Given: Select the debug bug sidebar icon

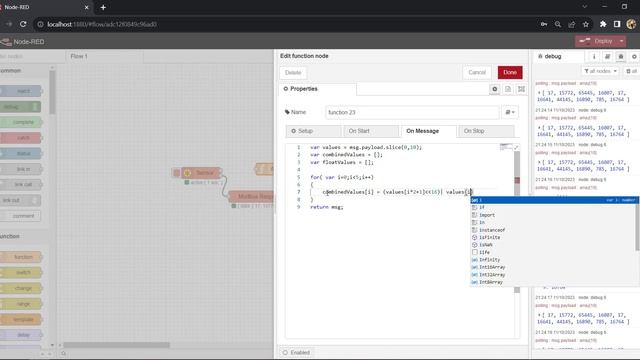Looking at the screenshot, I should point(621,57).
